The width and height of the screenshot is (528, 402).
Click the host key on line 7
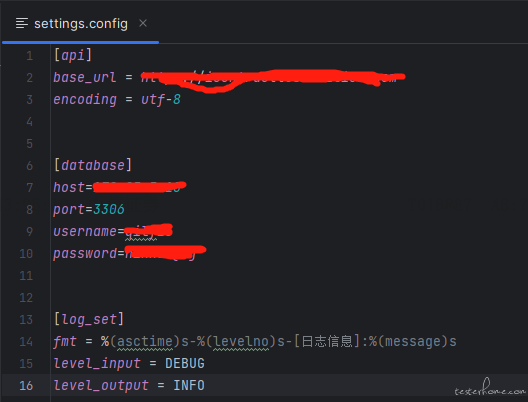tap(69, 187)
